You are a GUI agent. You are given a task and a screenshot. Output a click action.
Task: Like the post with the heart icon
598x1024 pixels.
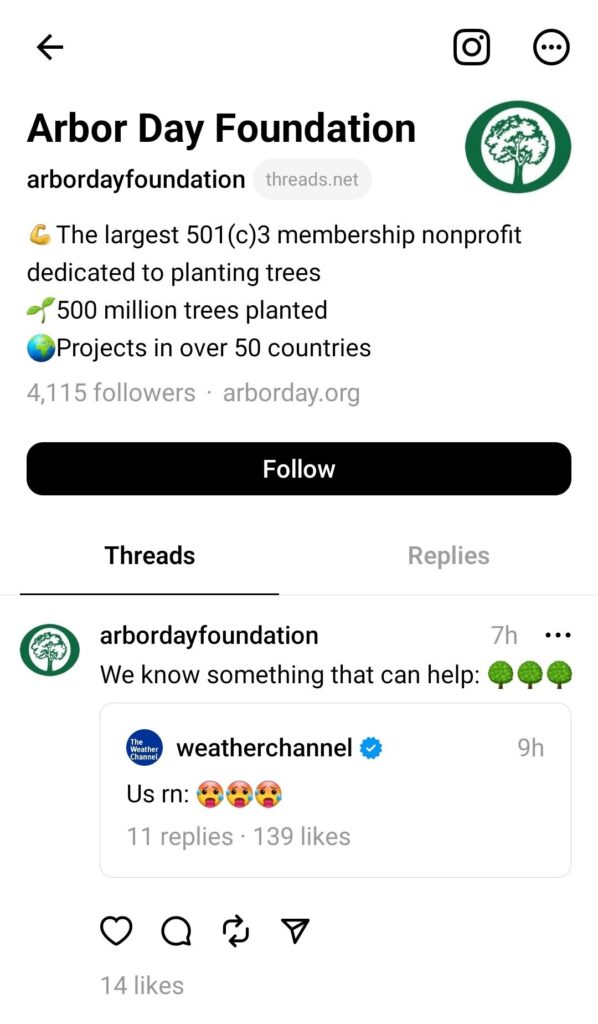click(116, 931)
